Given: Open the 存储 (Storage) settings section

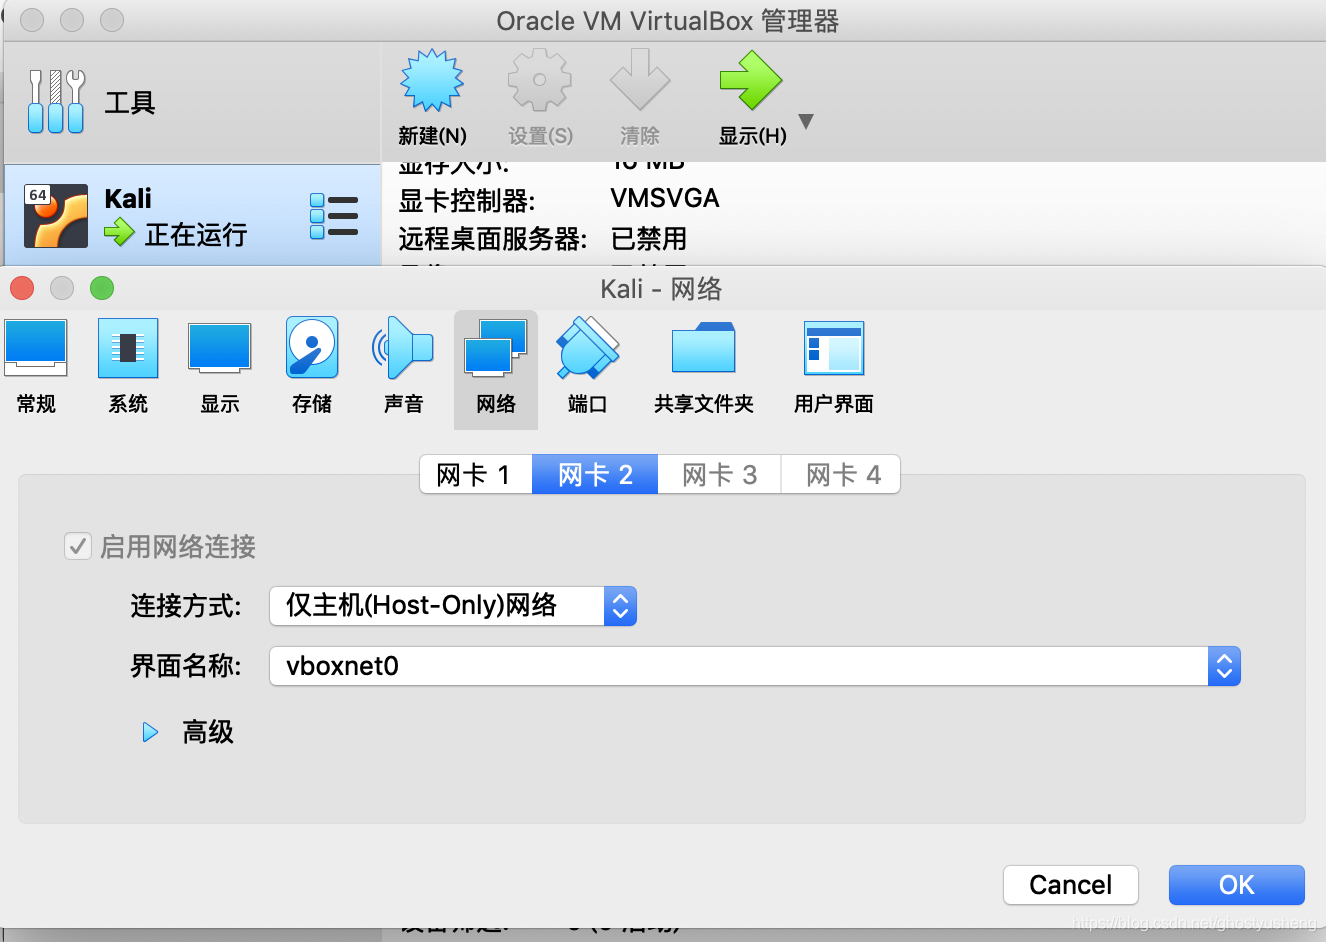Looking at the screenshot, I should 312,366.
